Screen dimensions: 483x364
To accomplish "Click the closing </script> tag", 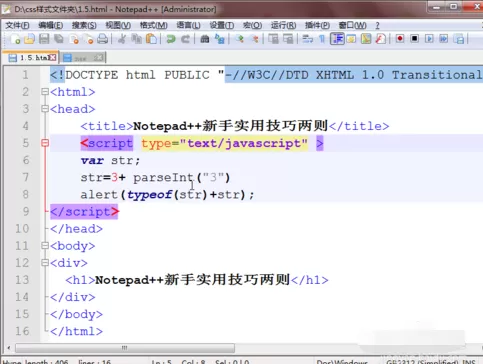I will [84, 212].
